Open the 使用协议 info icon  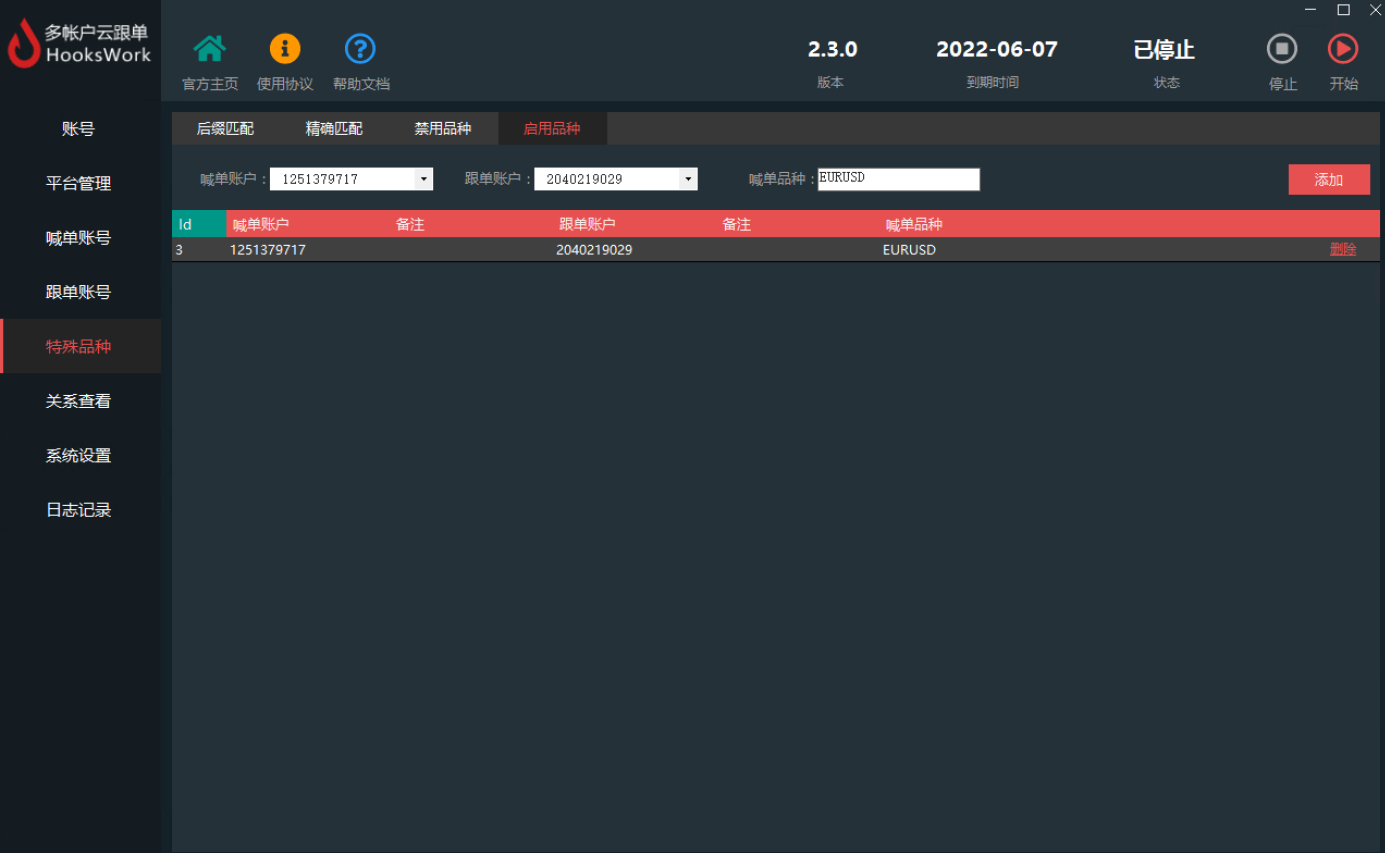coord(285,49)
